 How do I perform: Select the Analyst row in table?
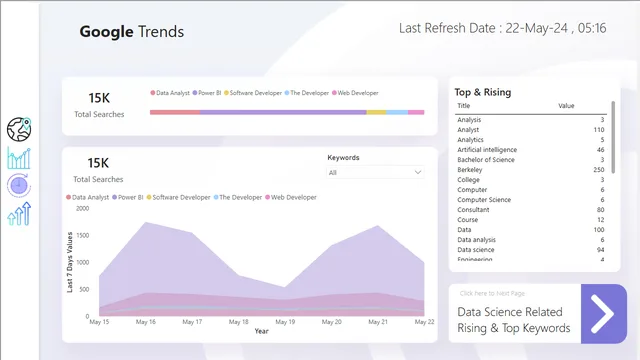pos(531,130)
